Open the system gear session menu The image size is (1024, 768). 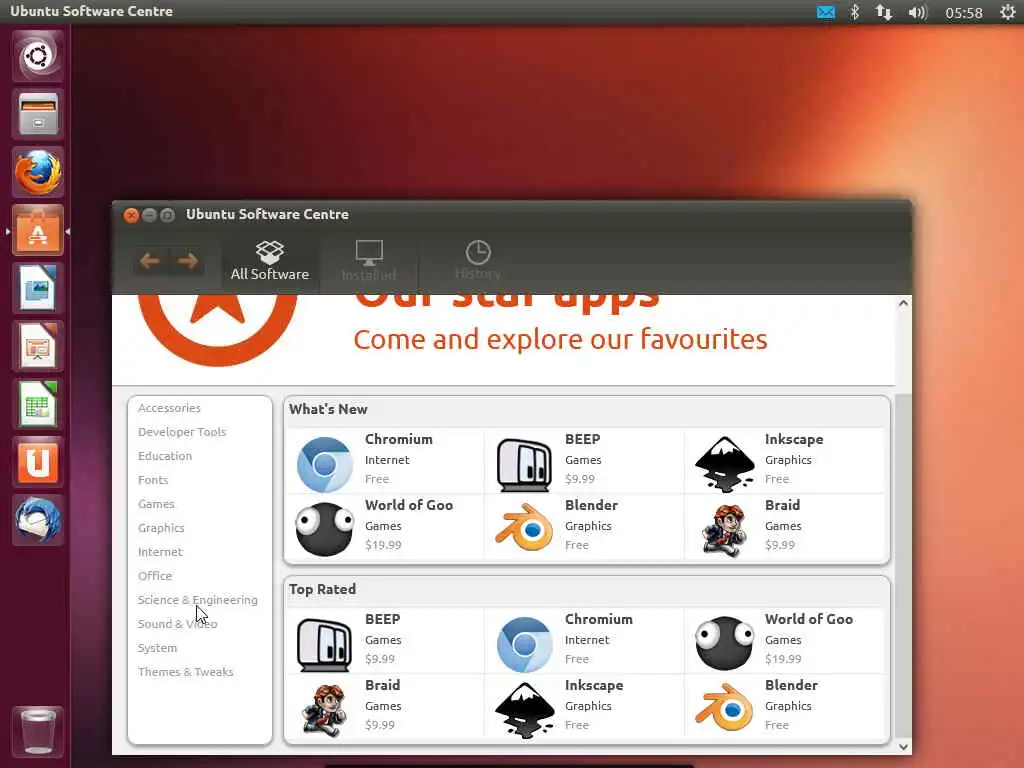point(1008,12)
